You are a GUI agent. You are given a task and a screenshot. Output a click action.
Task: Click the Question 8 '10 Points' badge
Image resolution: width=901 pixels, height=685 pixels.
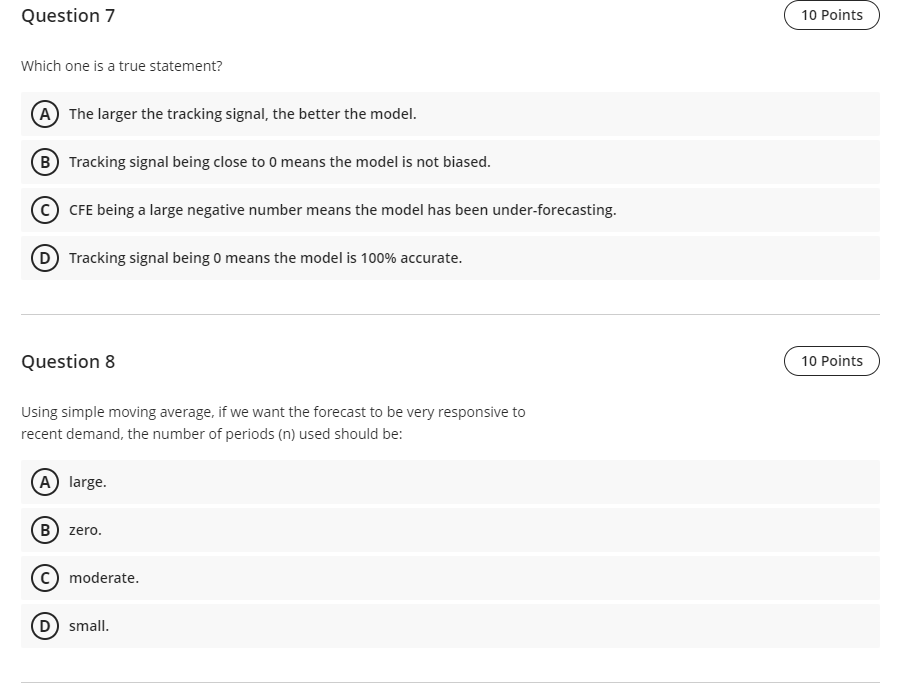pyautogui.click(x=831, y=361)
